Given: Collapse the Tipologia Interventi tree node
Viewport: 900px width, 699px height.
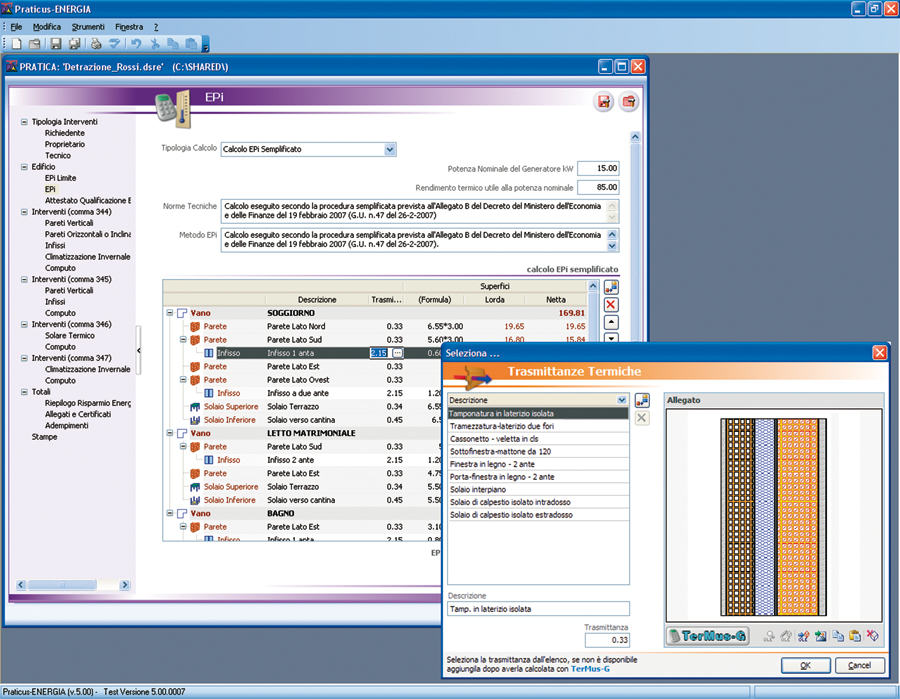Looking at the screenshot, I should tap(24, 122).
